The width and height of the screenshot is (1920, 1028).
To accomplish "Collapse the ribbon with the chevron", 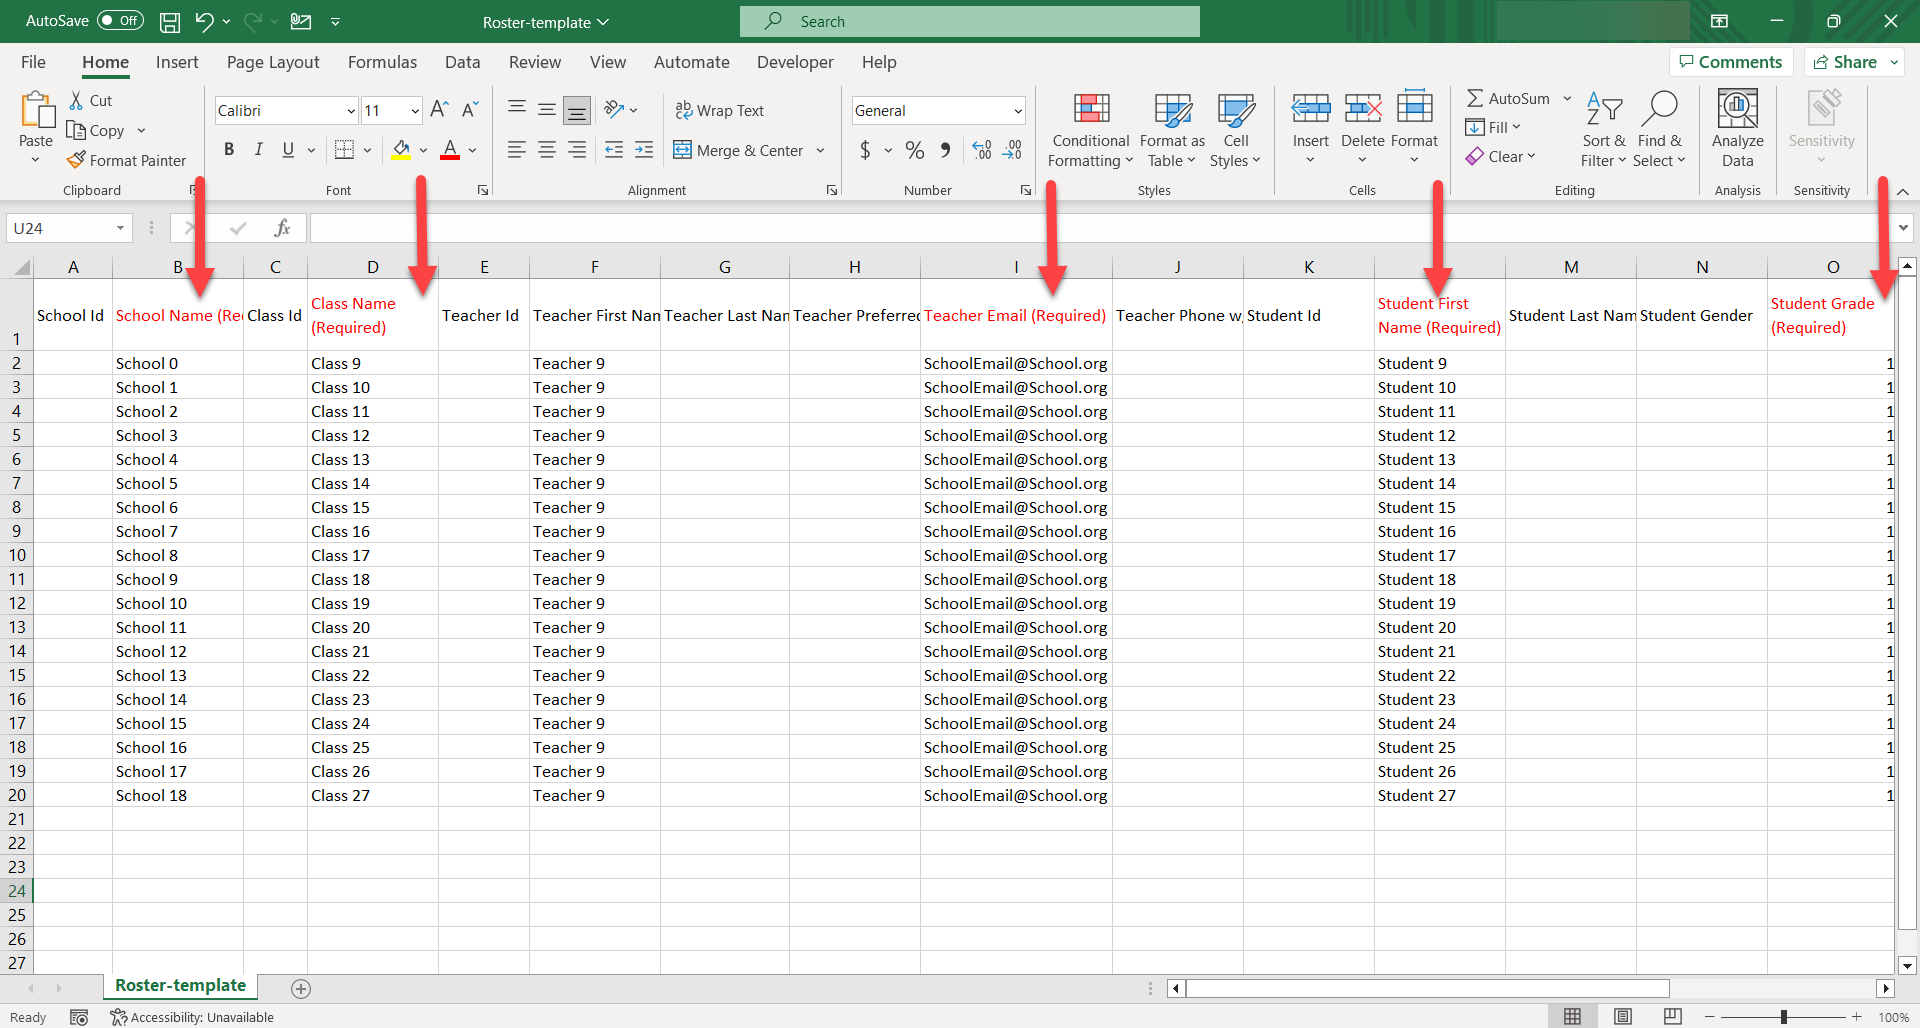I will click(x=1903, y=191).
